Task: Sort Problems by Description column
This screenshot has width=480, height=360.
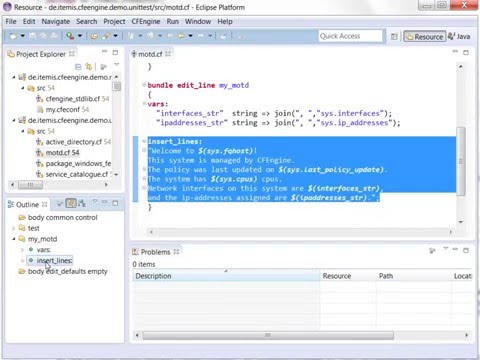Action: click(226, 276)
